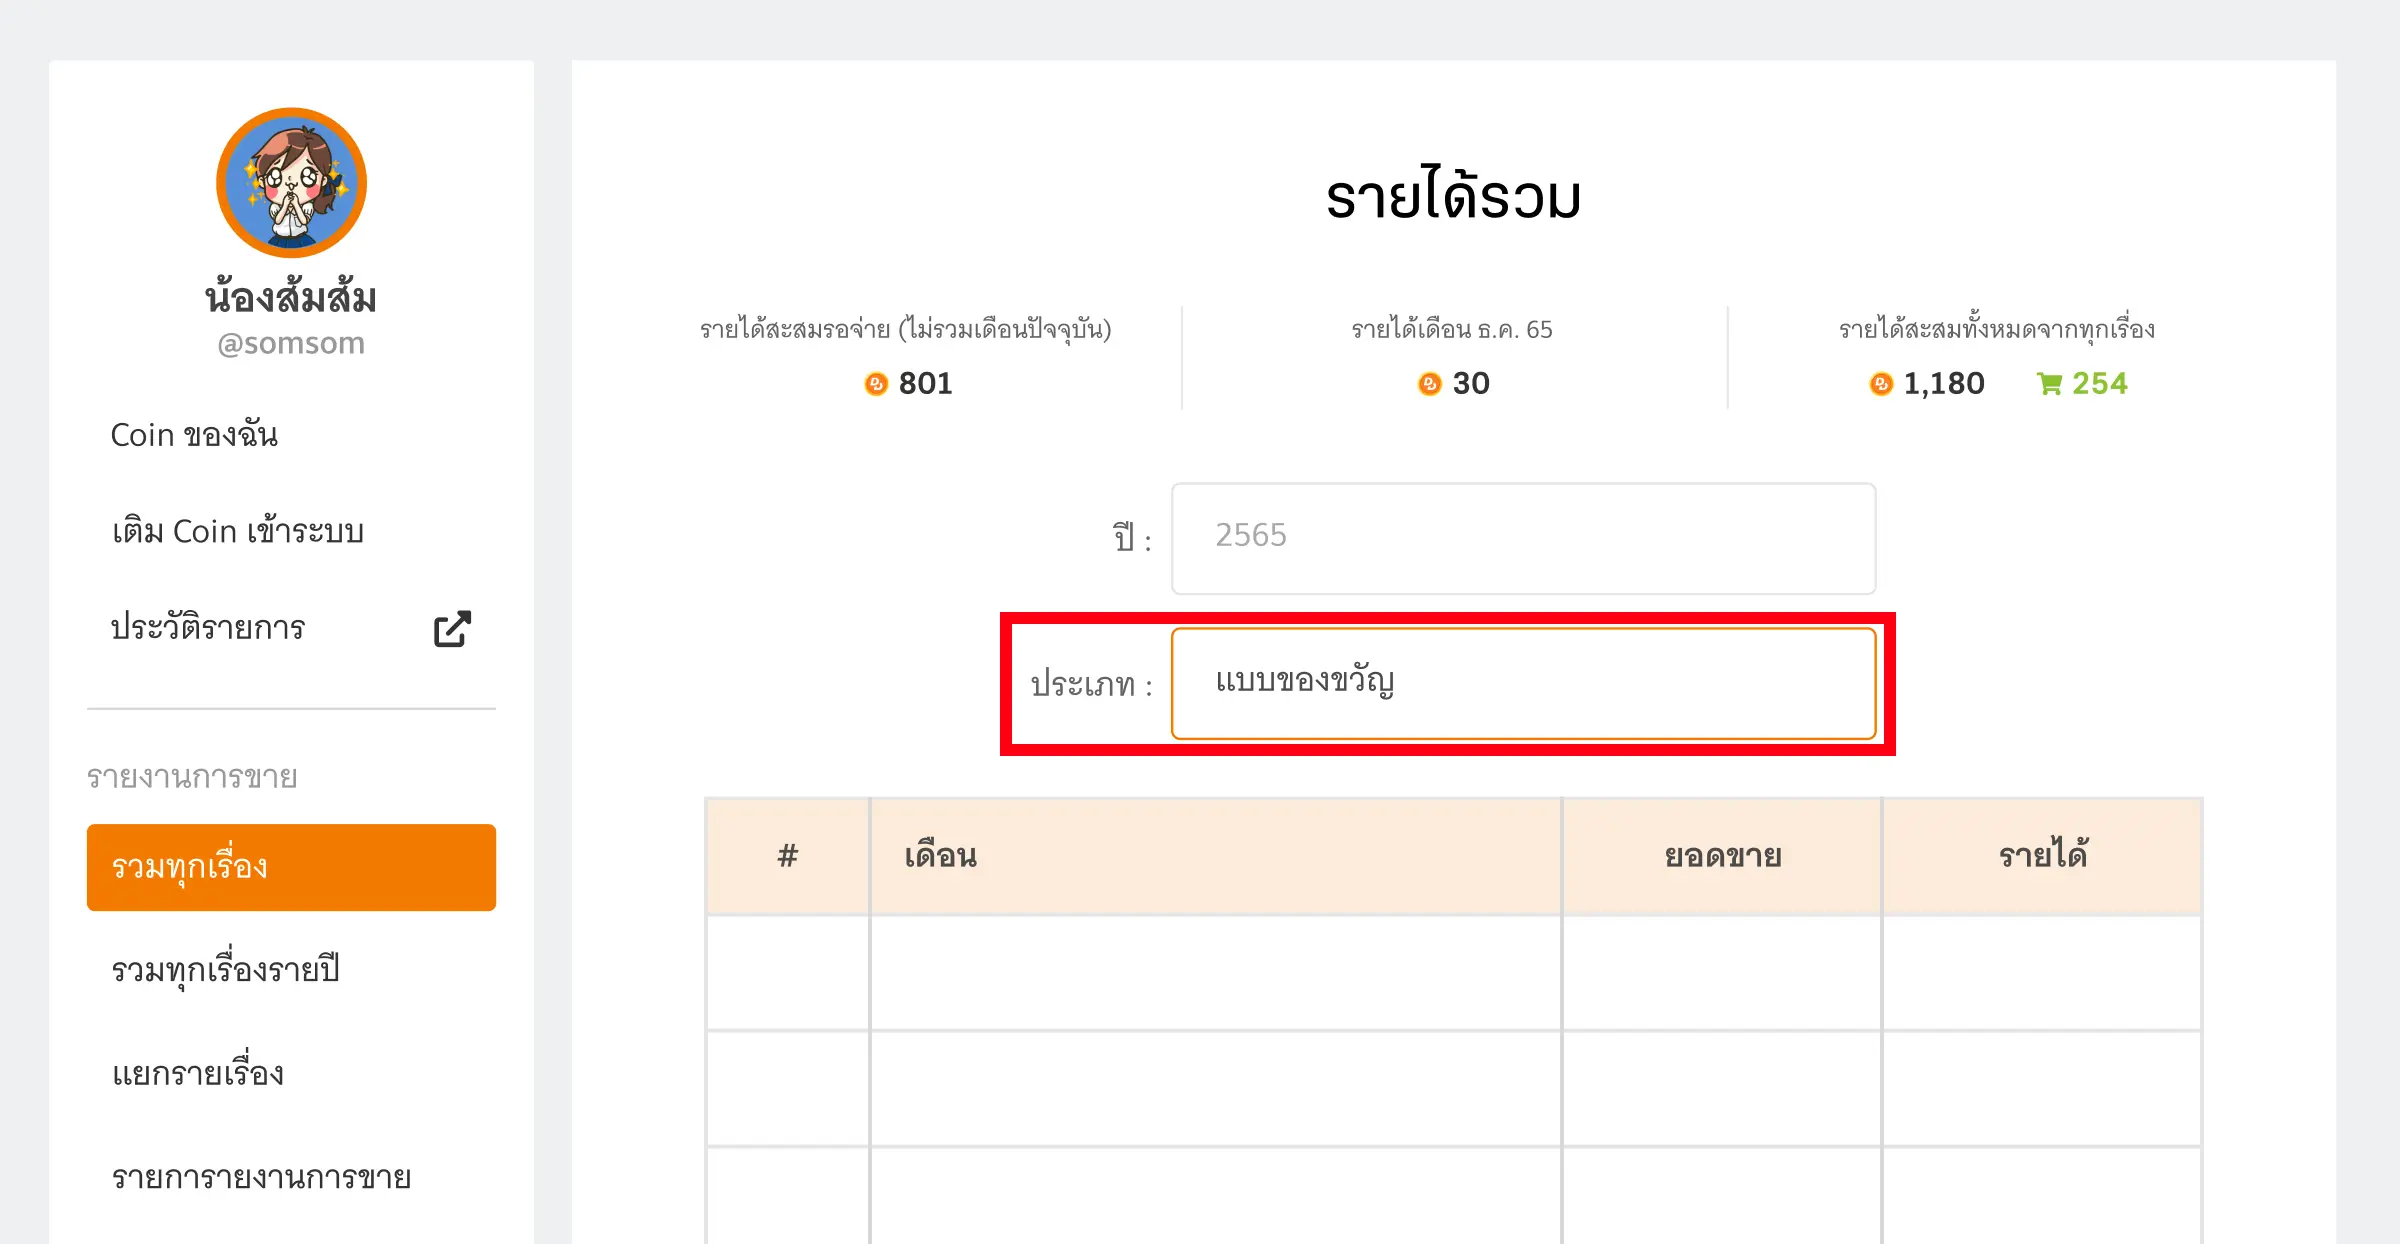This screenshot has width=2400, height=1244.
Task: Select the รวมทุกเรื่อง menu item
Action: [291, 866]
